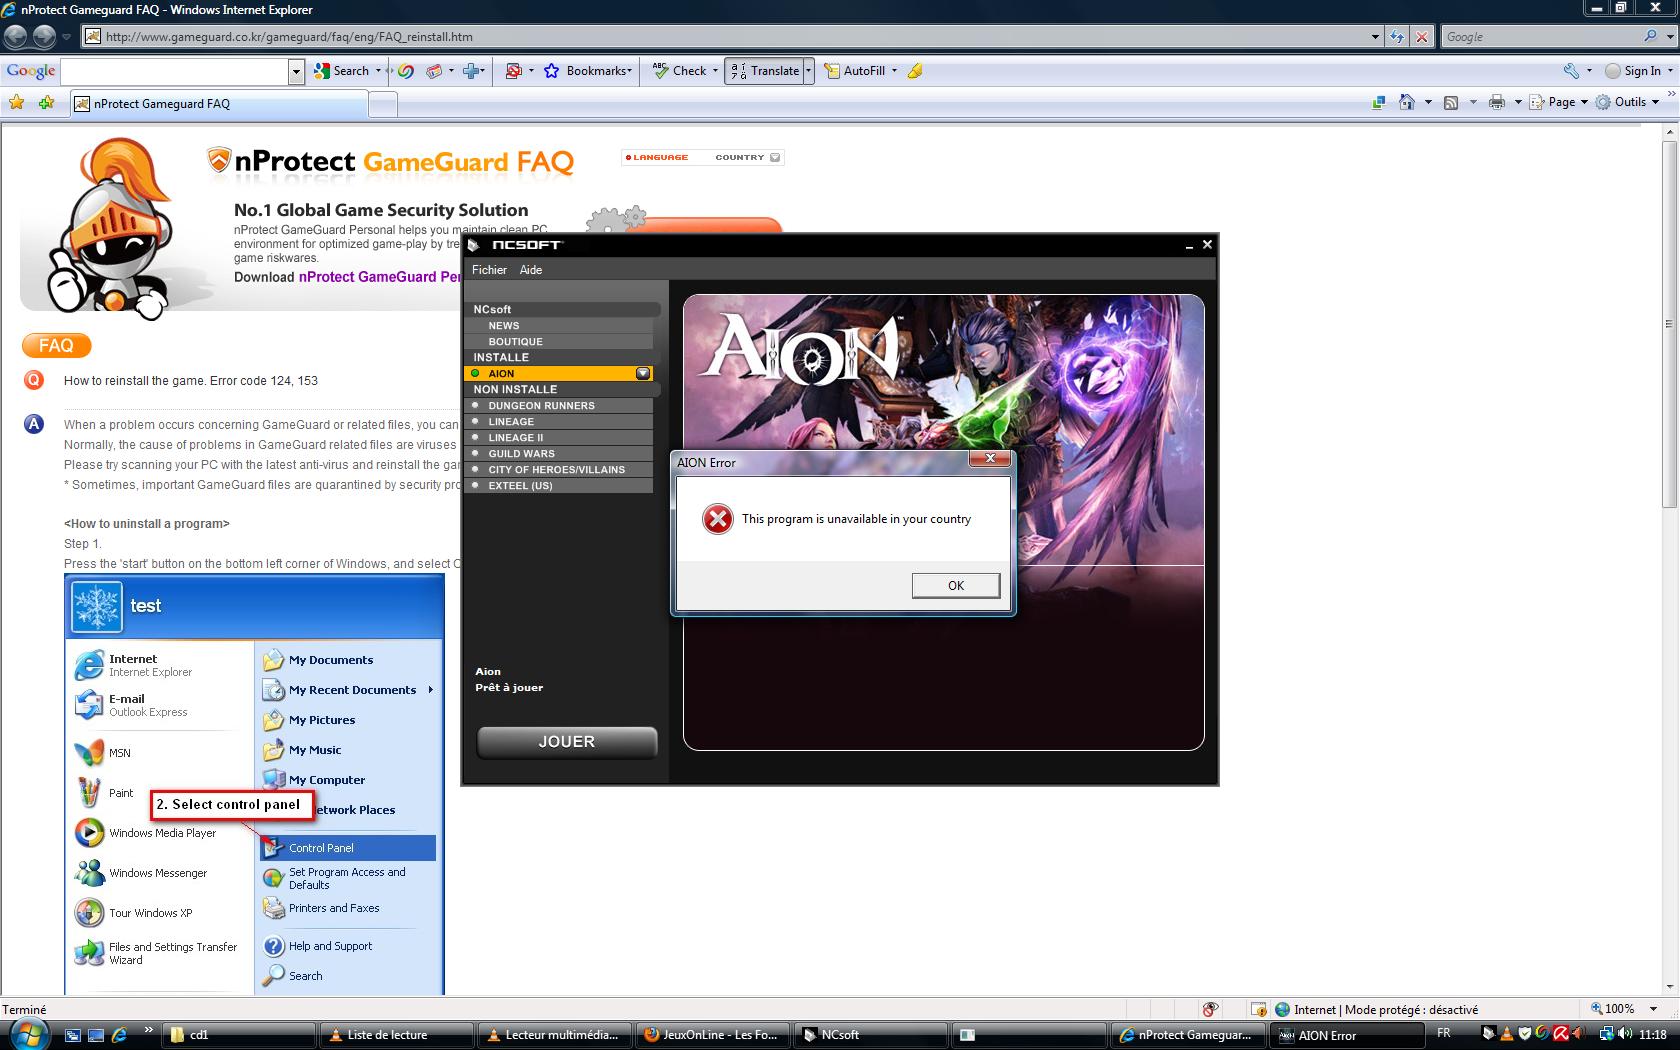The image size is (1680, 1050).
Task: Open the Google toolbar search history dropdown
Action: (x=296, y=71)
